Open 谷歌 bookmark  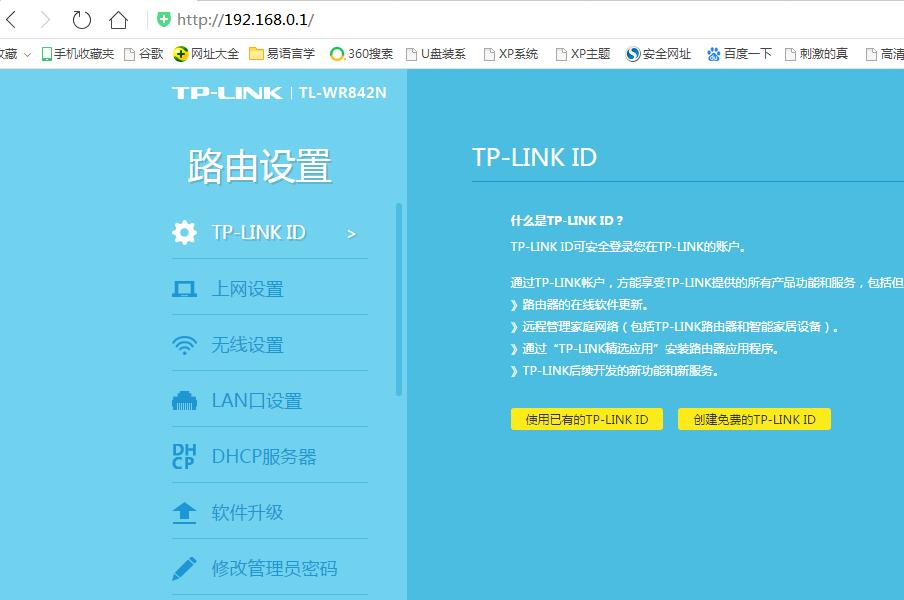[144, 54]
